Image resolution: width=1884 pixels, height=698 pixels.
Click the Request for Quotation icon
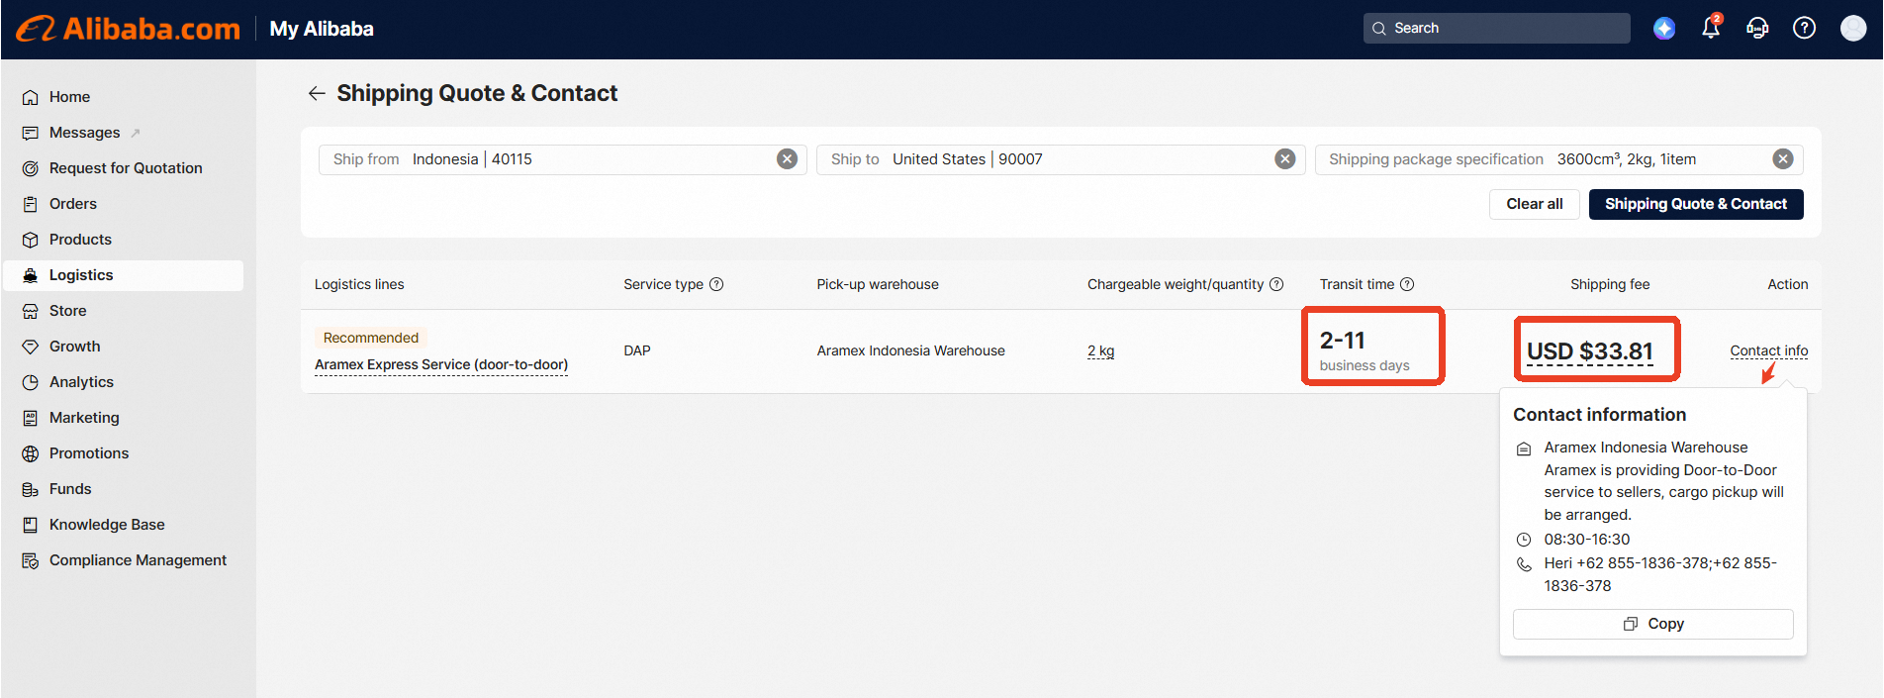pyautogui.click(x=30, y=168)
